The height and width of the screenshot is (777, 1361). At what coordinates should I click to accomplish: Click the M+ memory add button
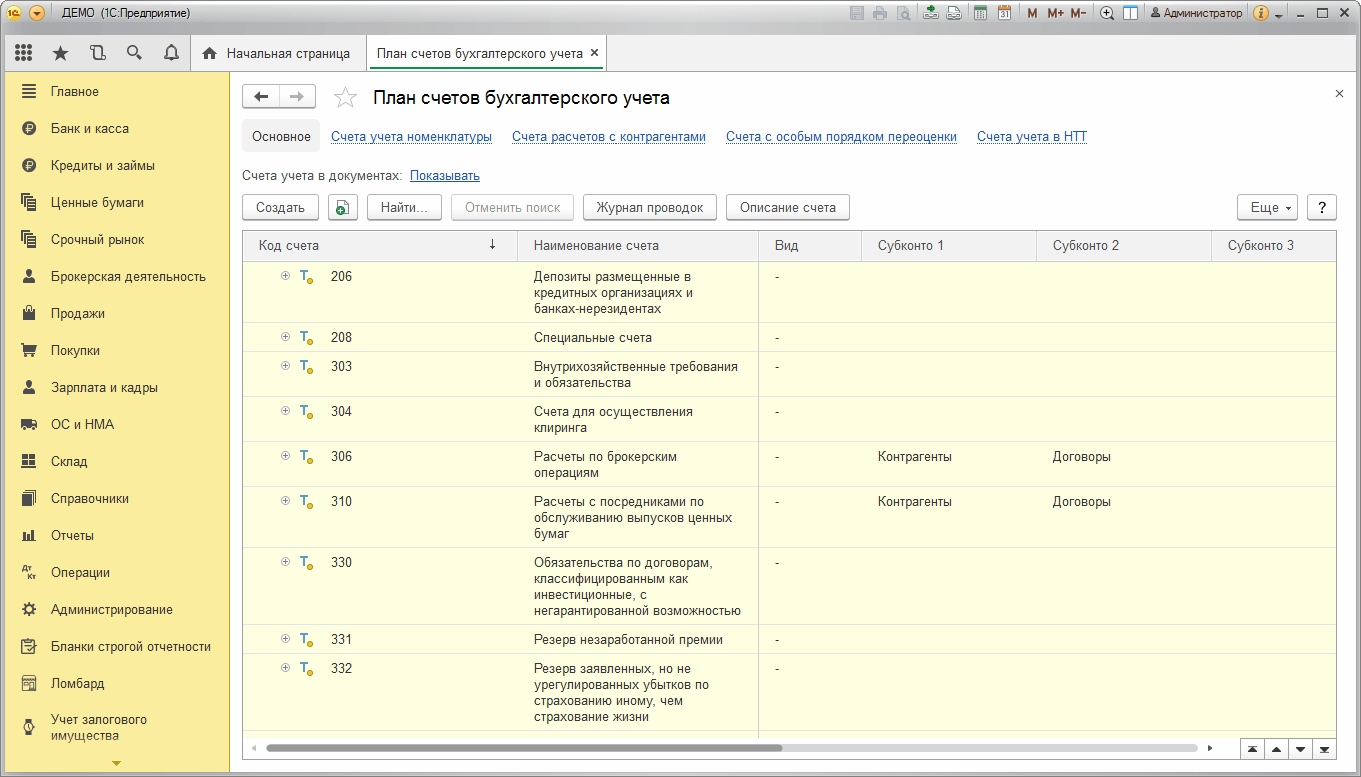(x=1055, y=13)
